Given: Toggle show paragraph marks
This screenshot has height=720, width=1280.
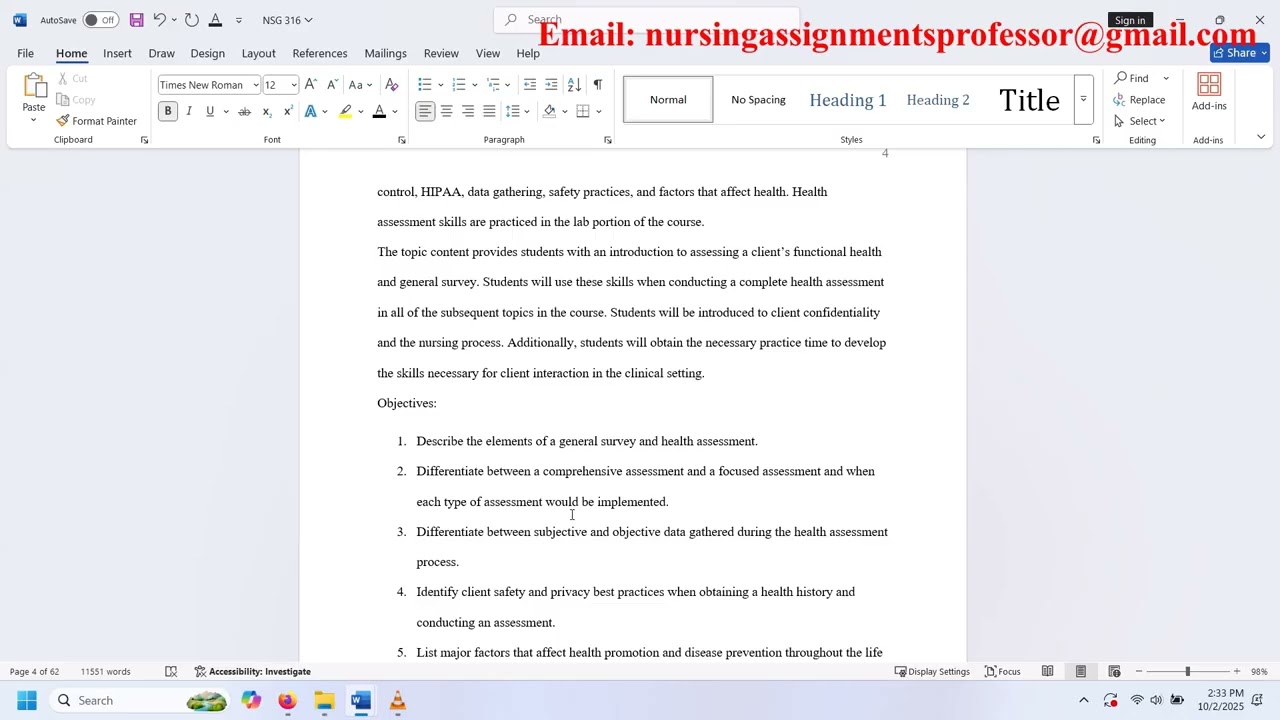Looking at the screenshot, I should click(x=597, y=85).
